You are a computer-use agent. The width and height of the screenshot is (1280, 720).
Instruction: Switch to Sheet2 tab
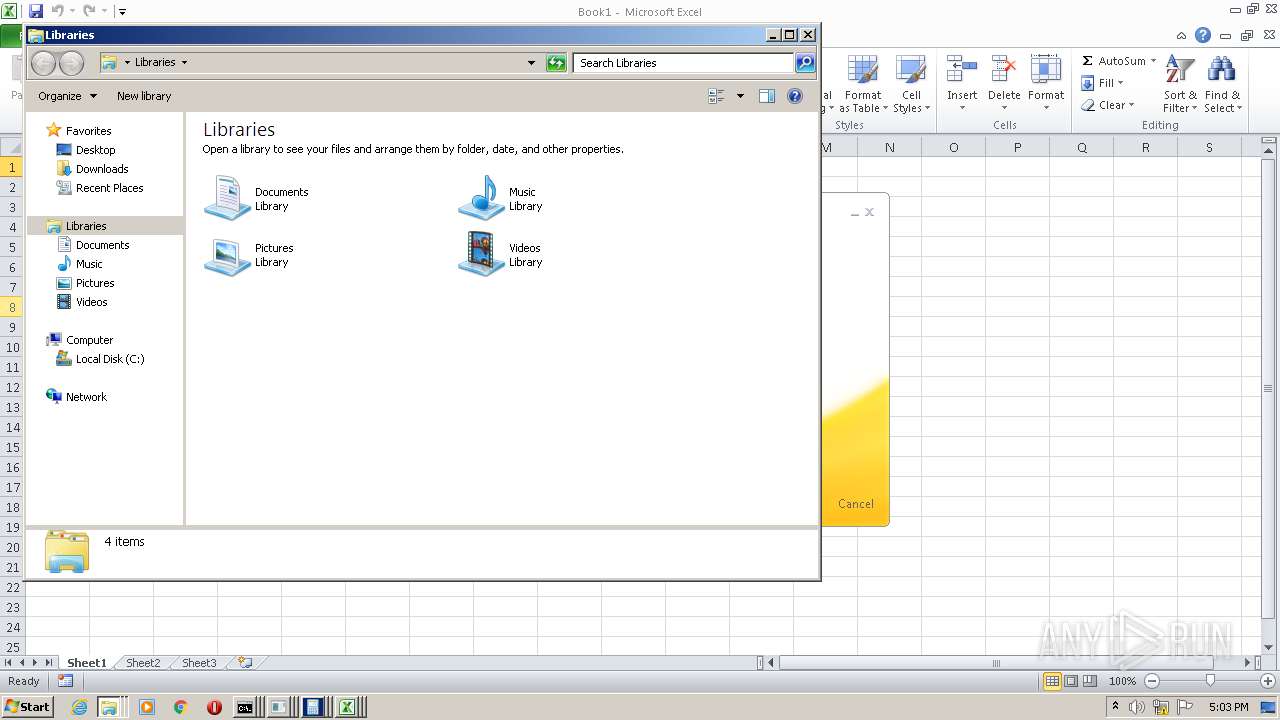143,663
